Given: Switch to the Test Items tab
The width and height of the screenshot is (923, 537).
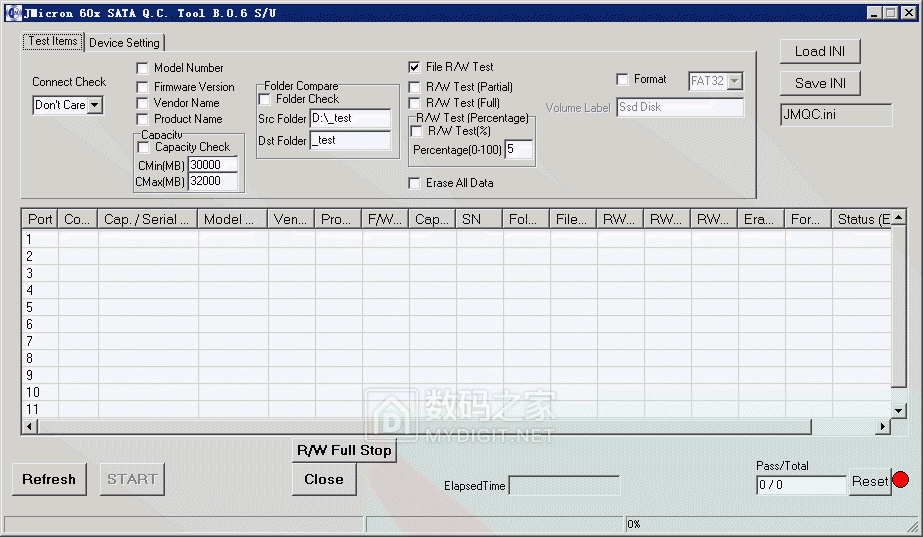Looking at the screenshot, I should (53, 41).
